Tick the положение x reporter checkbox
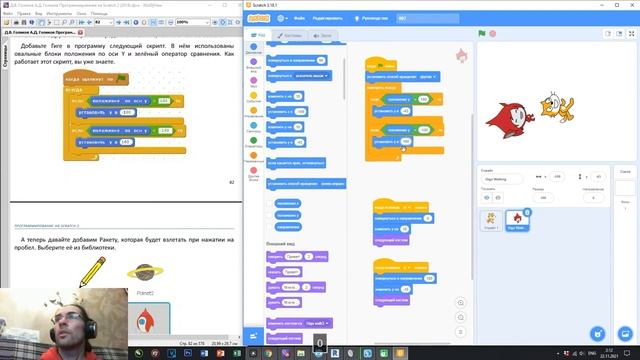 [269, 203]
